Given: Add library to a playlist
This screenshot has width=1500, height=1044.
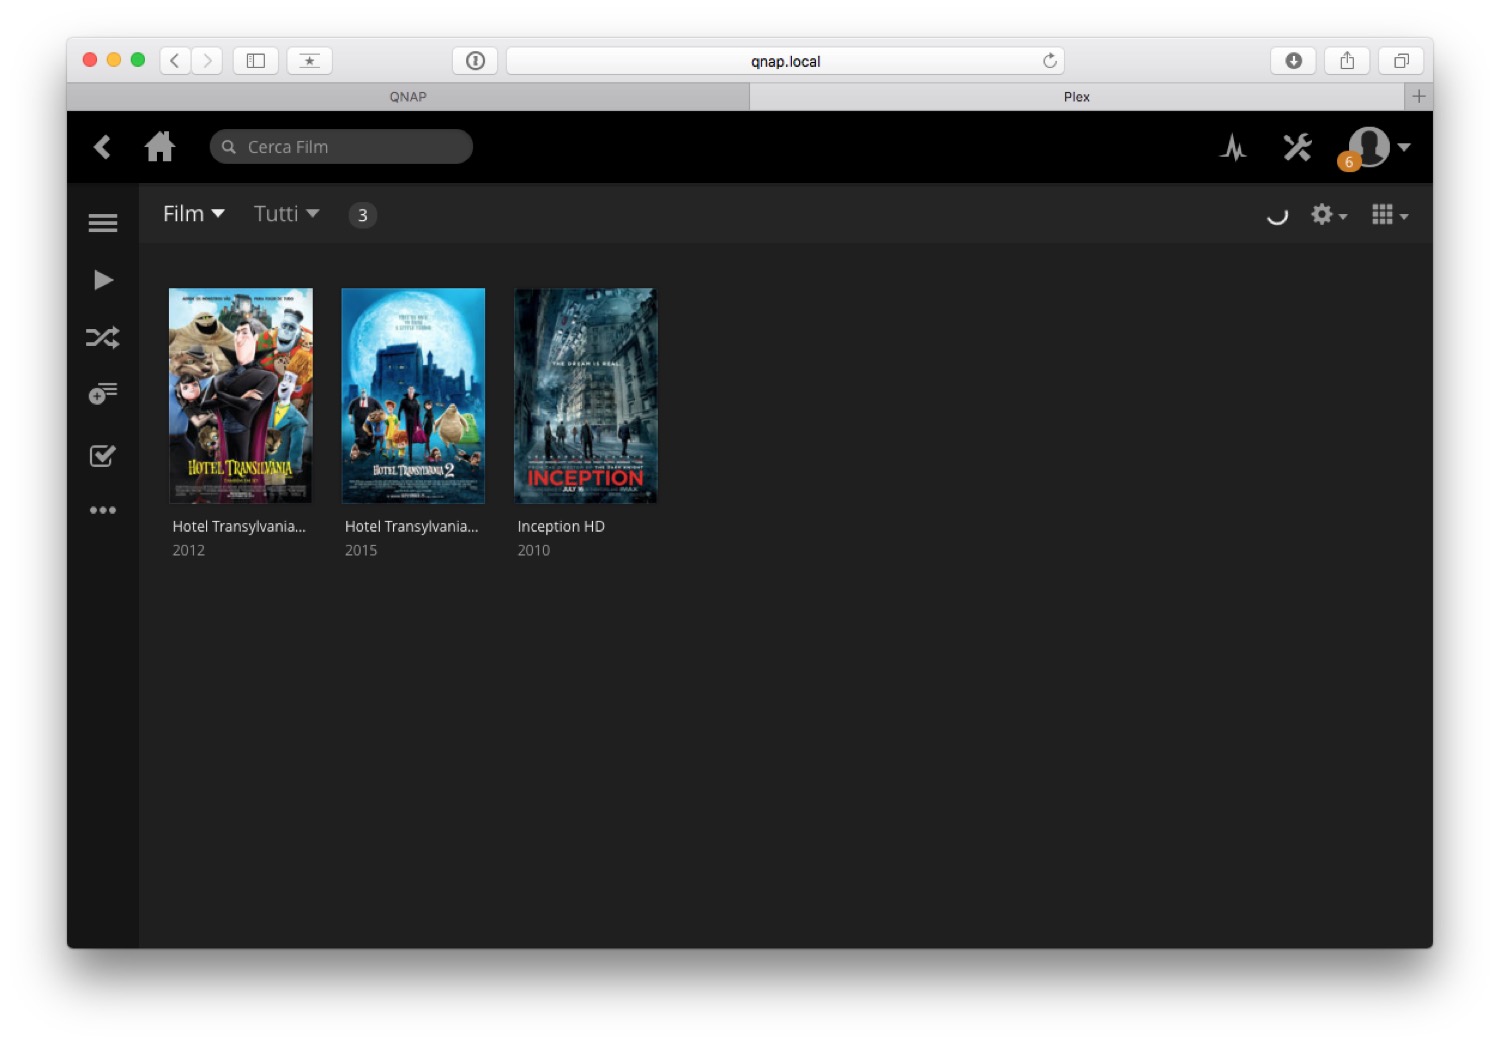Looking at the screenshot, I should click(x=103, y=393).
